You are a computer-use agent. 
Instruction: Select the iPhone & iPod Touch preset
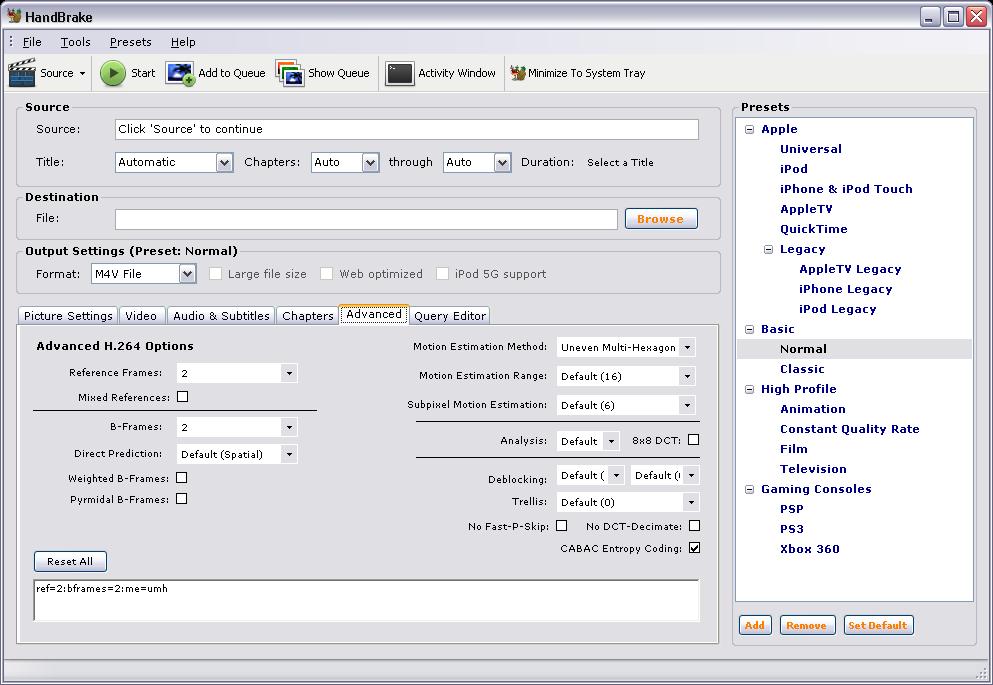(x=846, y=189)
